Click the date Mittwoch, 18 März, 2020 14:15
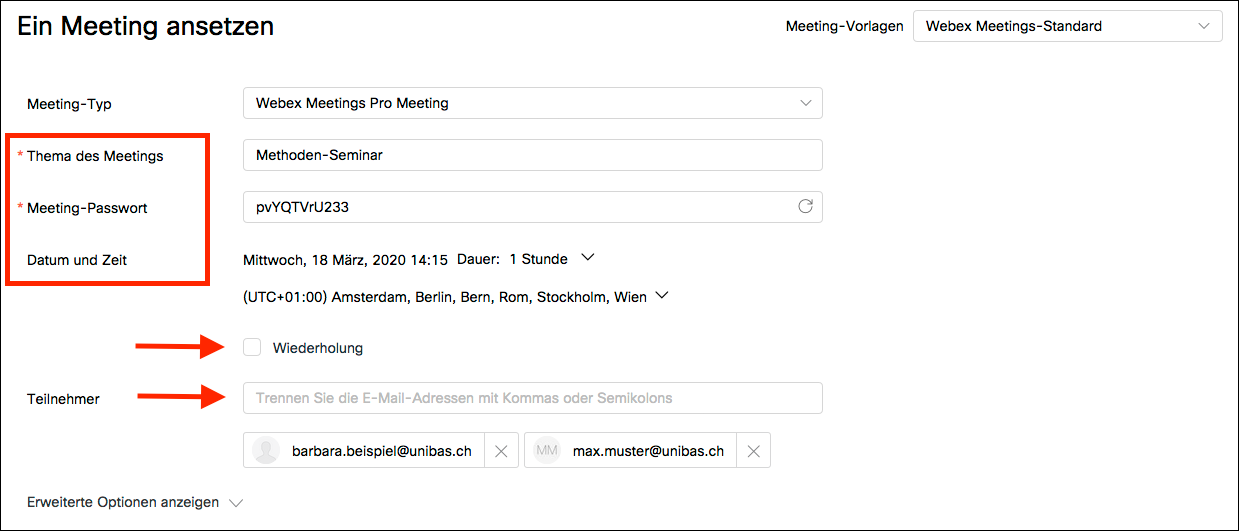Image resolution: width=1239 pixels, height=531 pixels. [x=345, y=259]
